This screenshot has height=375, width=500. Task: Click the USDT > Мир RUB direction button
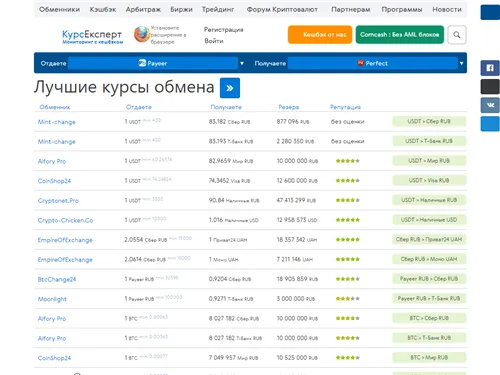tap(429, 161)
